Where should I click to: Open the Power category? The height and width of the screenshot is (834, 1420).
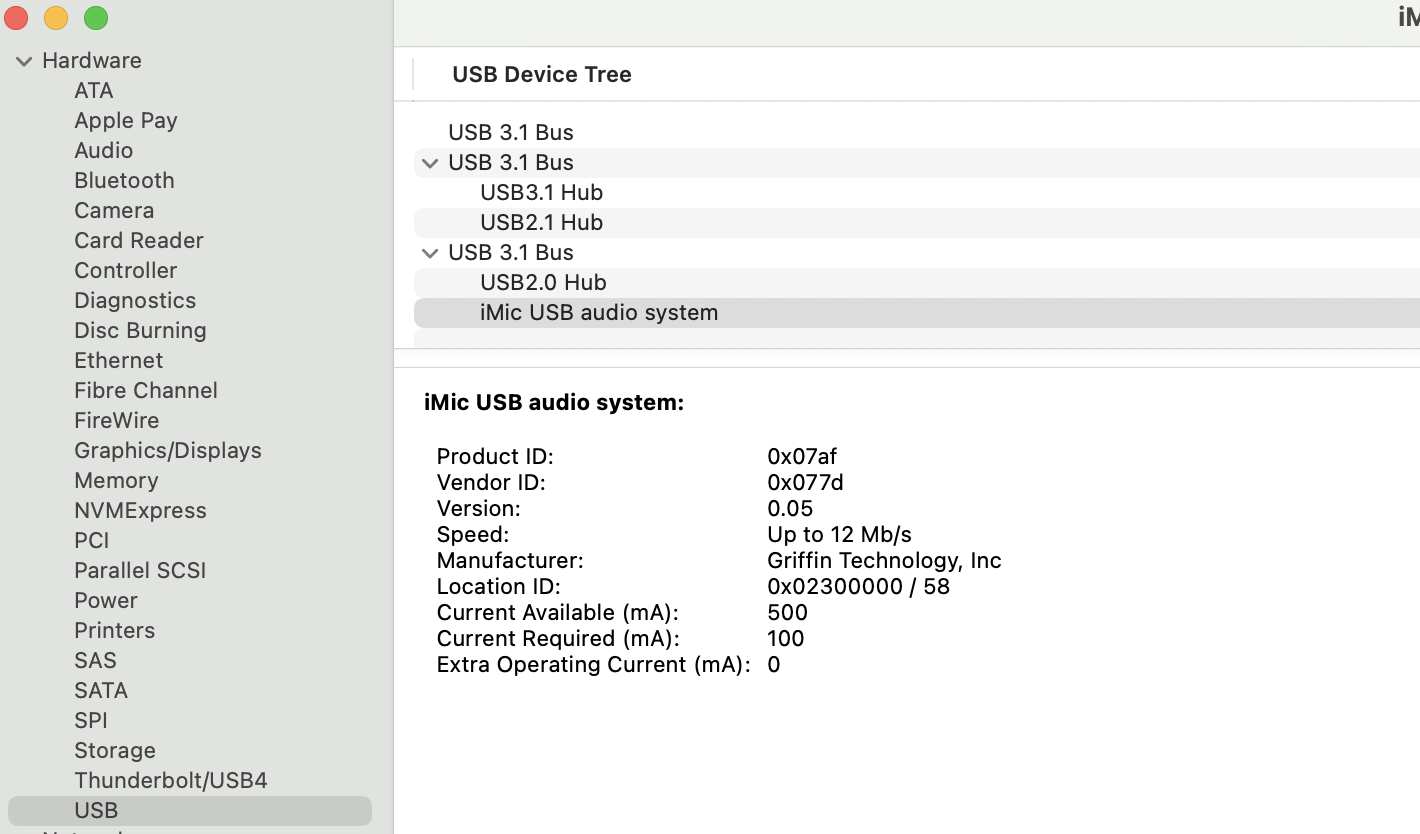[106, 600]
